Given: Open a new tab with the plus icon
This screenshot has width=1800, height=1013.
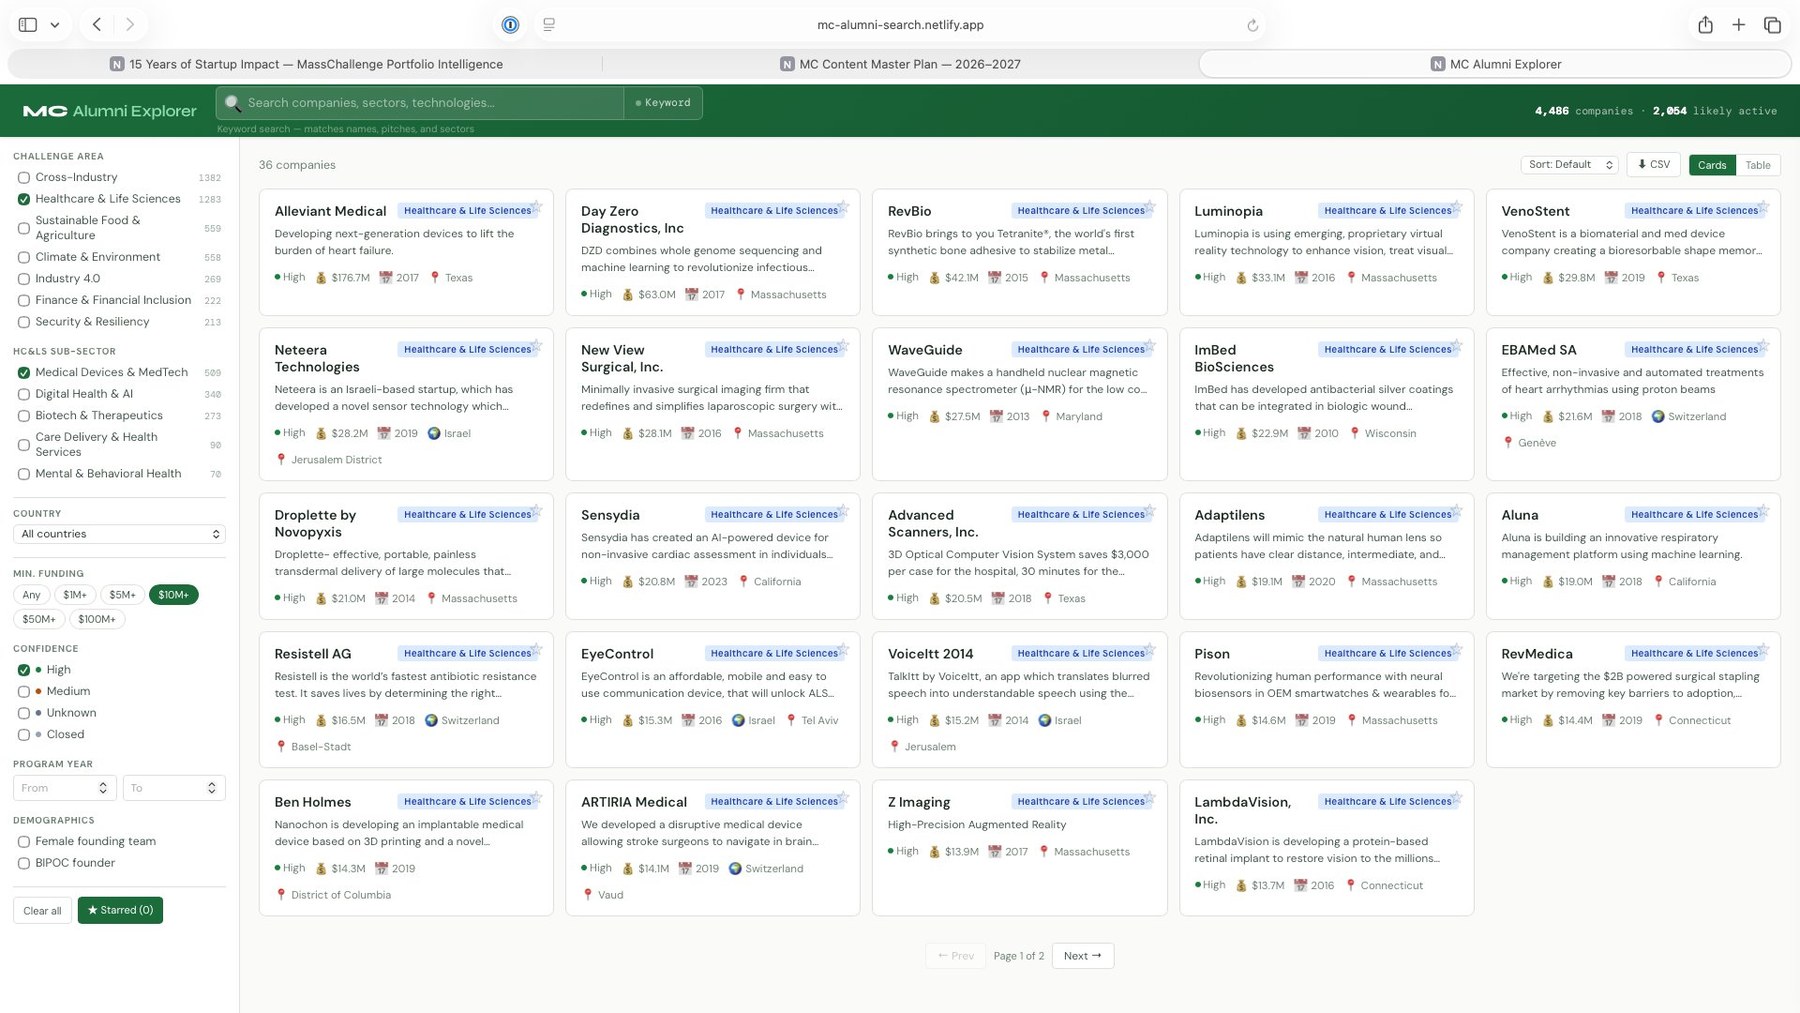Looking at the screenshot, I should tap(1739, 25).
